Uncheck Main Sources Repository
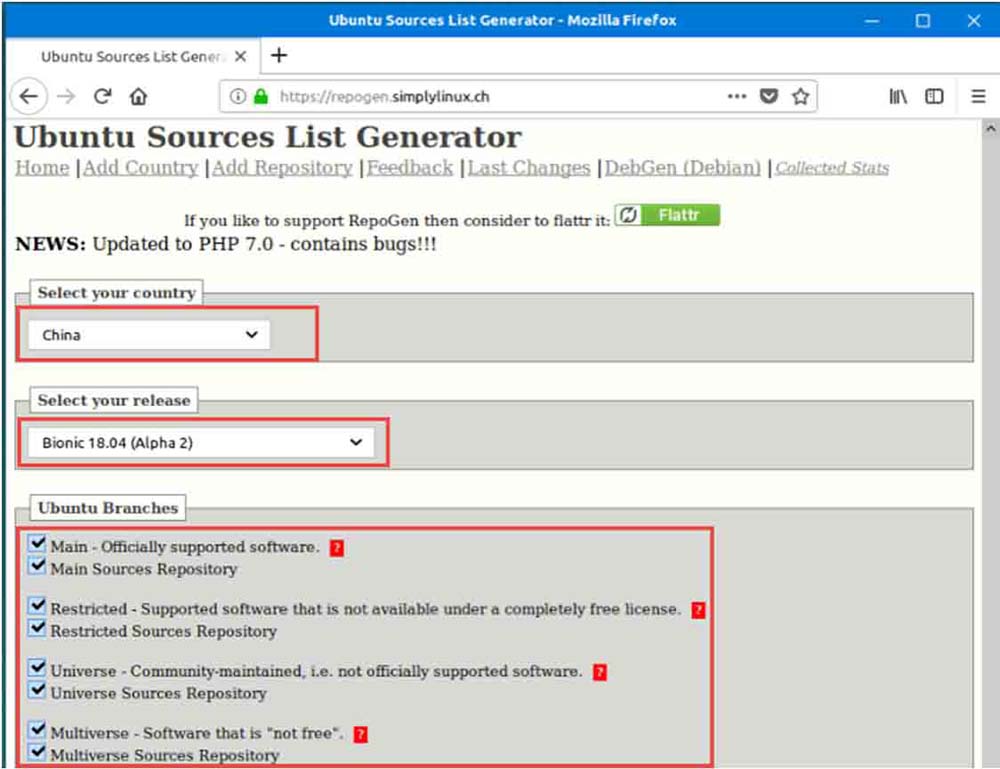1000x769 pixels. (38, 566)
